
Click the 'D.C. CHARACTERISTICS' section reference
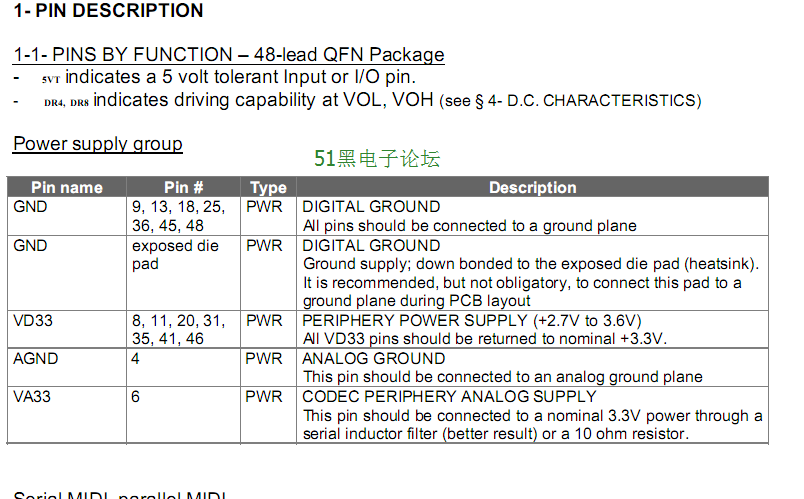[601, 101]
